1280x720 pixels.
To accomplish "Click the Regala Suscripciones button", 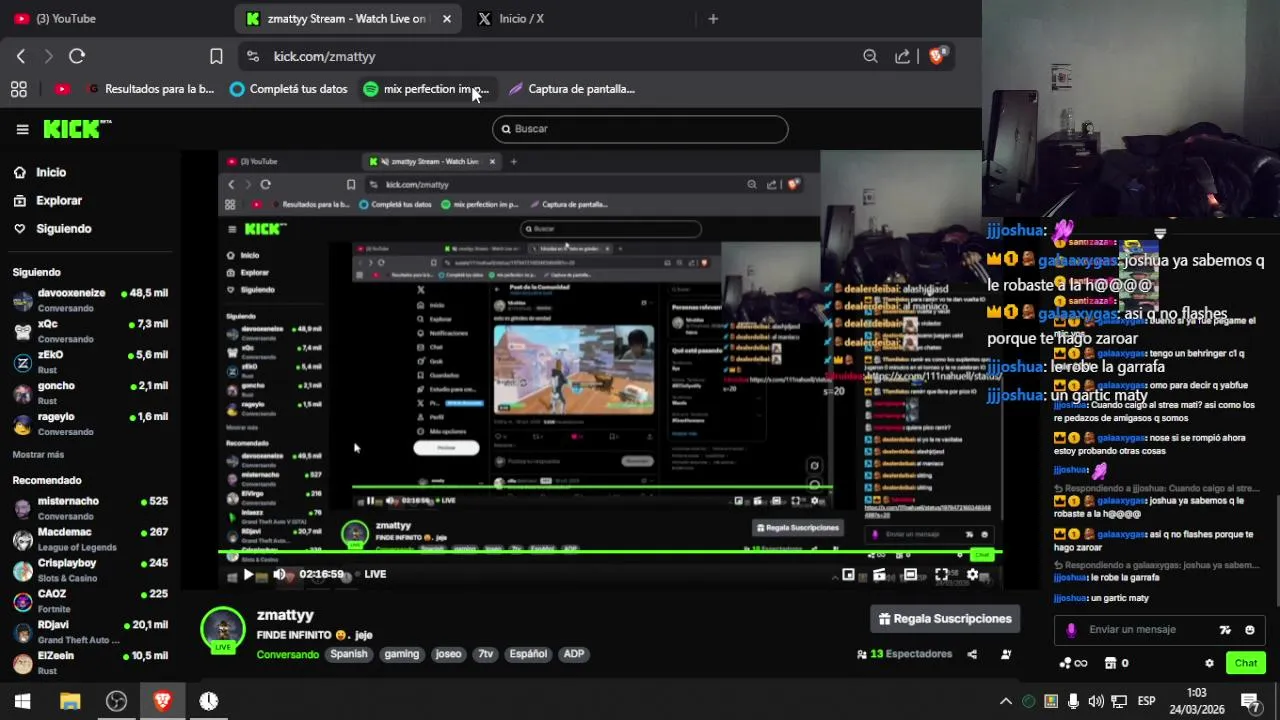I will click(x=945, y=619).
